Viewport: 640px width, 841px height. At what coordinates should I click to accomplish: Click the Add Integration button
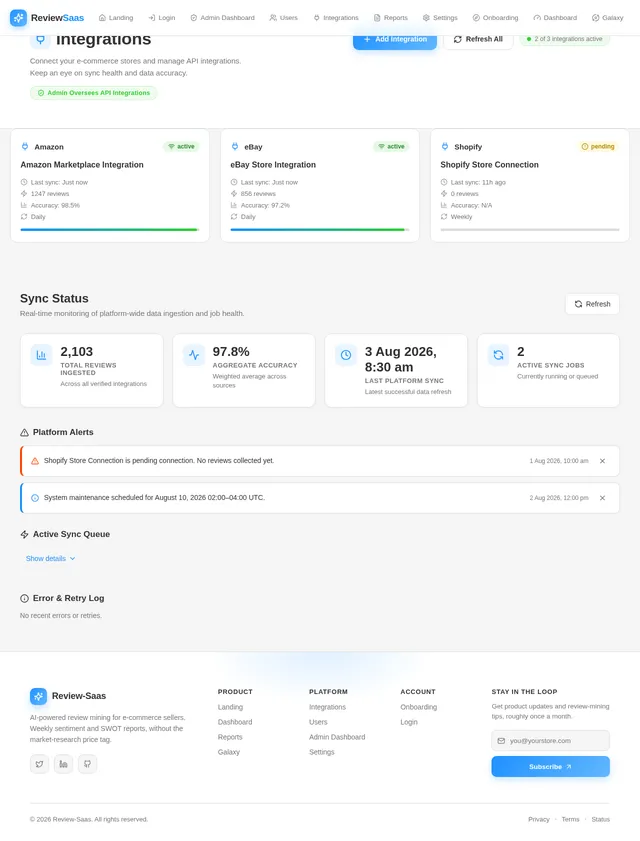tap(395, 40)
